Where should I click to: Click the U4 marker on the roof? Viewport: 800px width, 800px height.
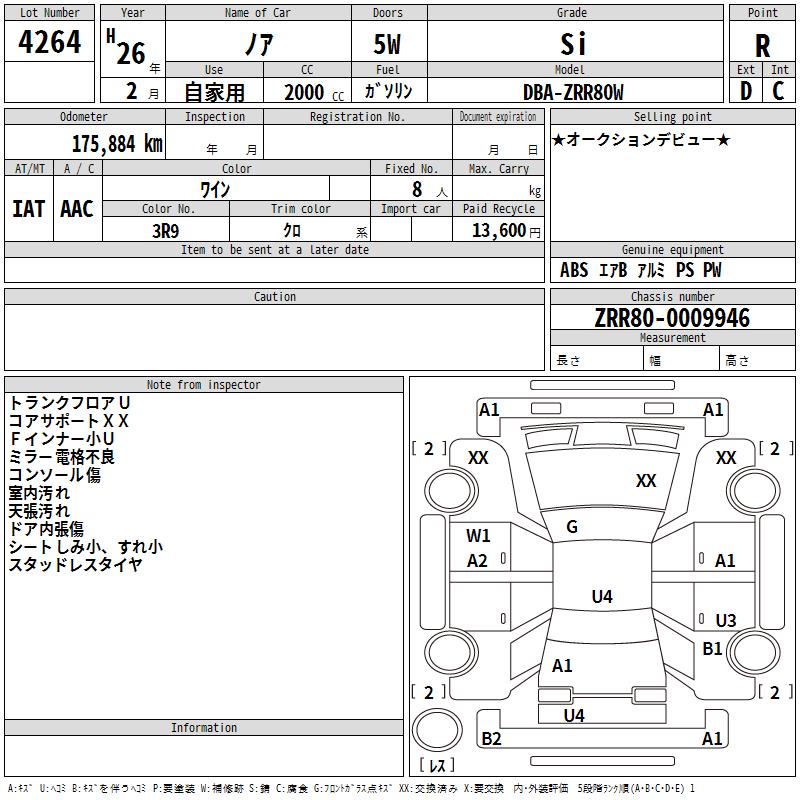601,597
